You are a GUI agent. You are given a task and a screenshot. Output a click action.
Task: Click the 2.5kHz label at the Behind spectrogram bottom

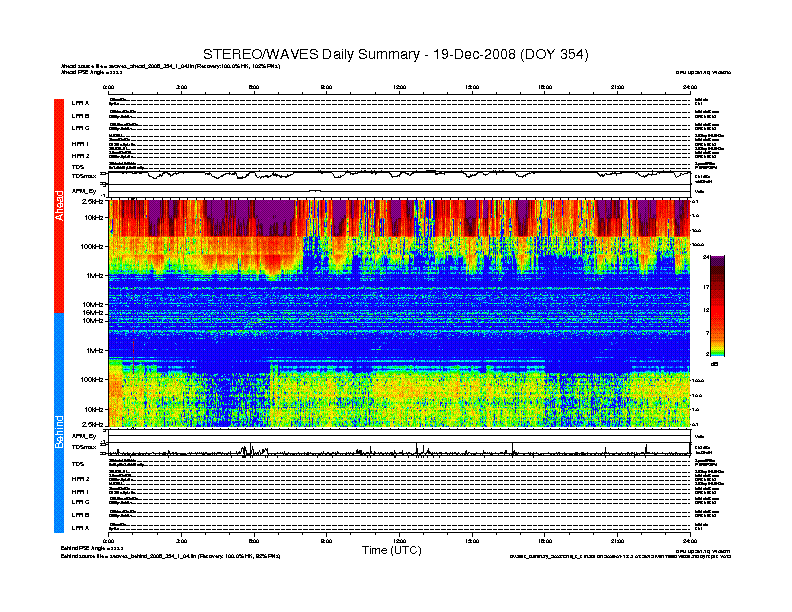coord(93,424)
